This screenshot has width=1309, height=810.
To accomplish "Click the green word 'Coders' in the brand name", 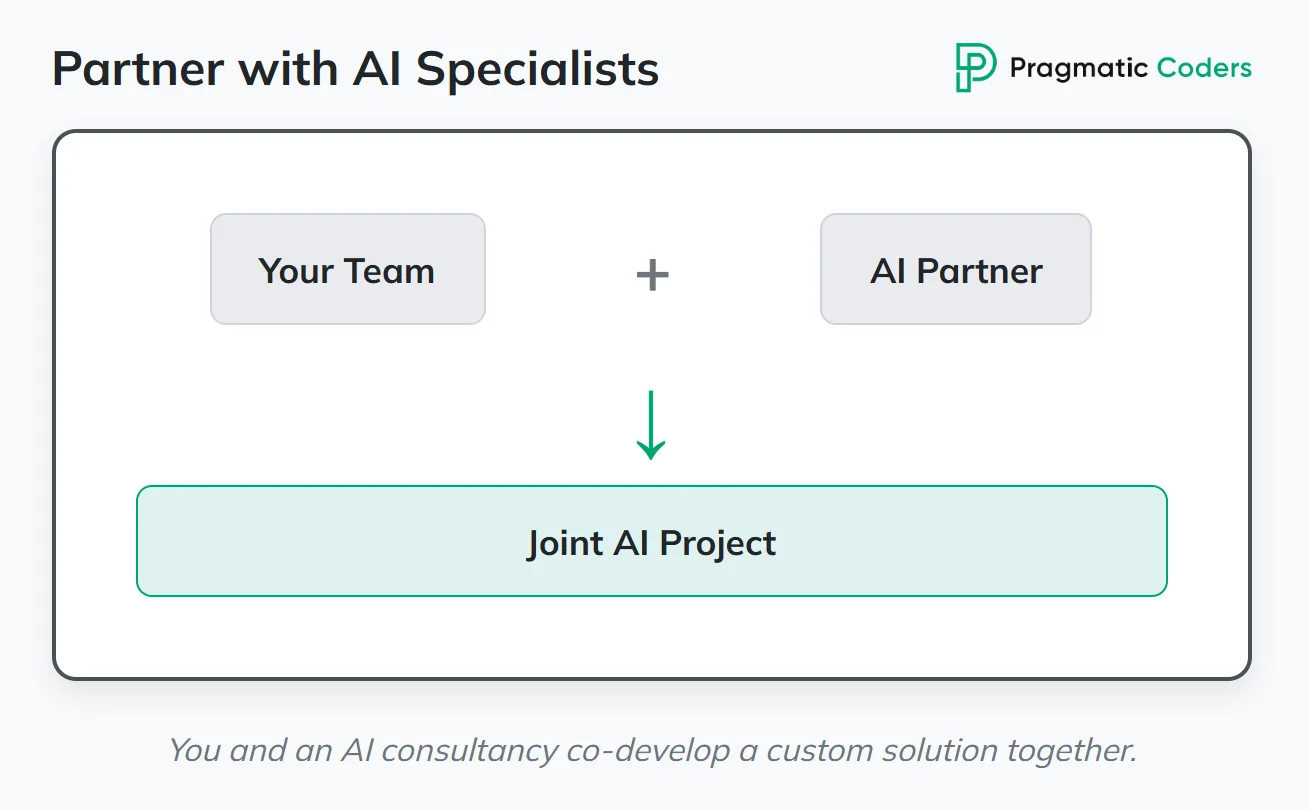I will (1204, 68).
